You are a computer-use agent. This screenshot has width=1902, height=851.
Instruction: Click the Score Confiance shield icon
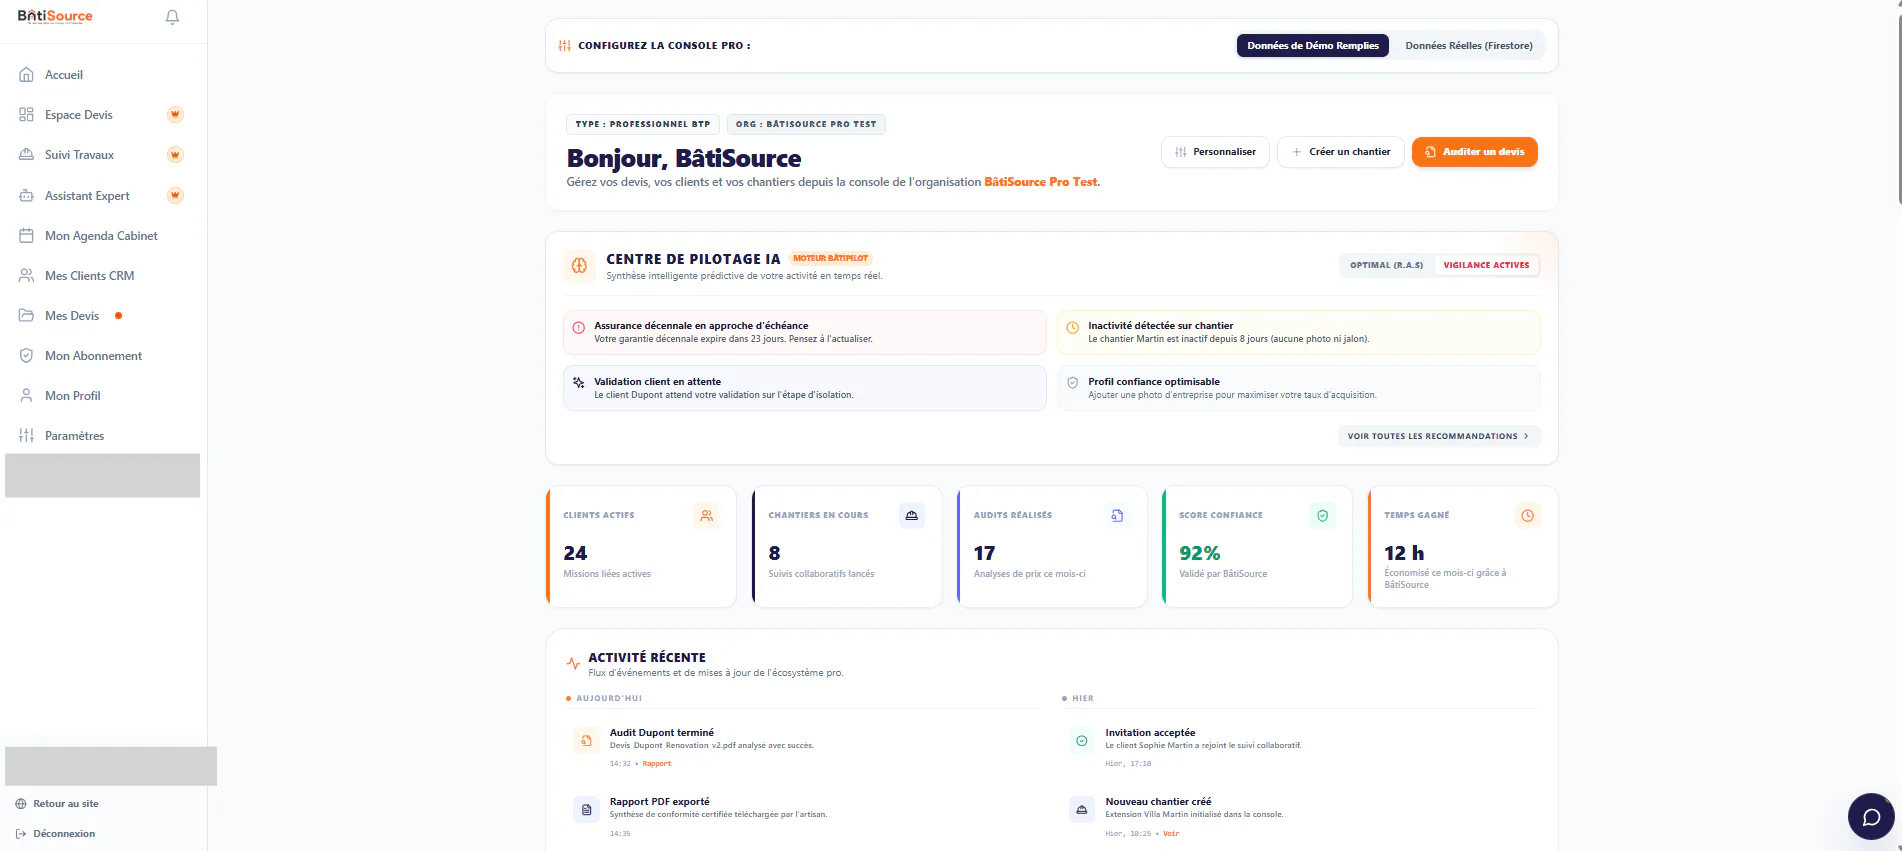pyautogui.click(x=1322, y=516)
